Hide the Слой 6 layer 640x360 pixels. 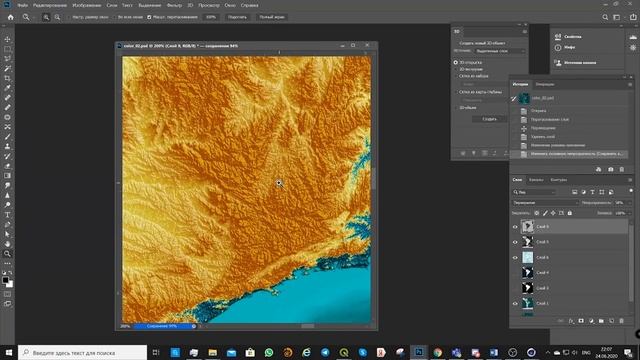coord(515,258)
